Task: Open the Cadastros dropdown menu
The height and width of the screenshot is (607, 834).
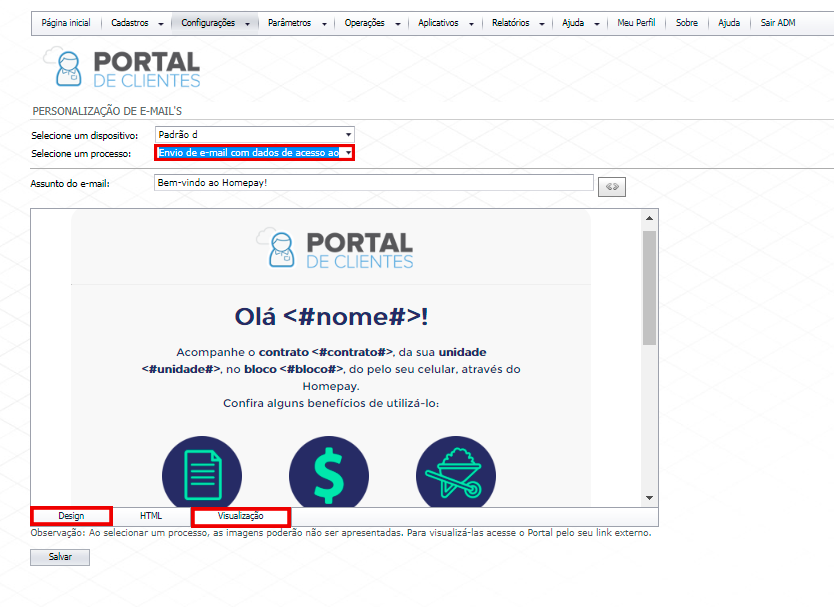Action: click(x=137, y=23)
